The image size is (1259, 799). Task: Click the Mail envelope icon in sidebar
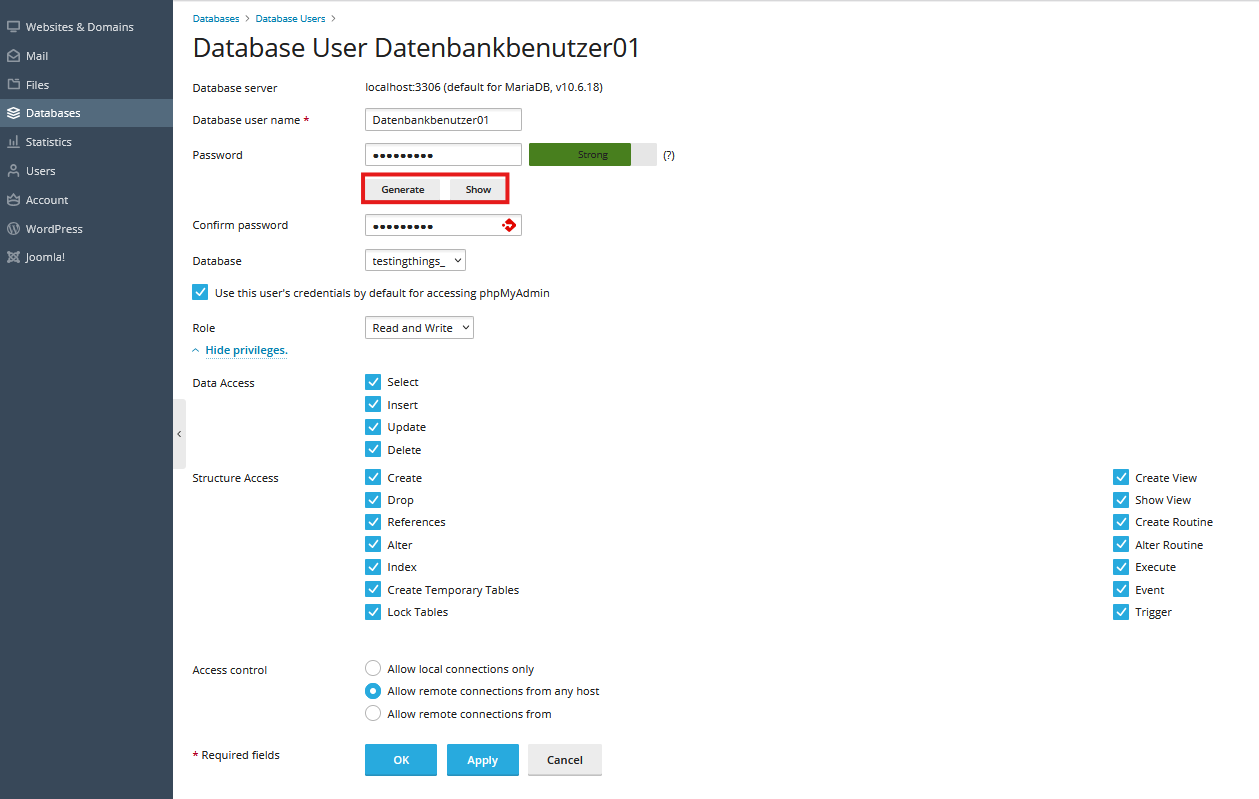tap(14, 56)
